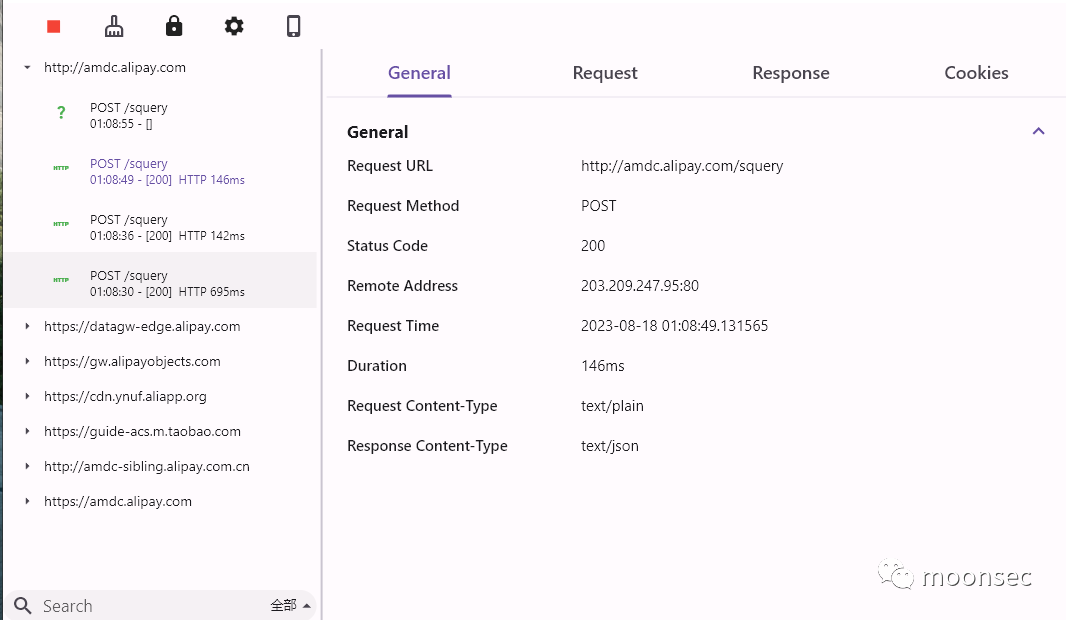The image size is (1066, 620).
Task: Select the 01:08:30 POST /squery request
Action: click(166, 283)
